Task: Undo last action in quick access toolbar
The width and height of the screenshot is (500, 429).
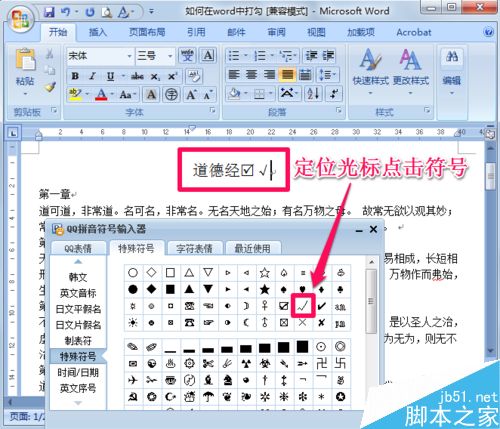Action: (65, 13)
